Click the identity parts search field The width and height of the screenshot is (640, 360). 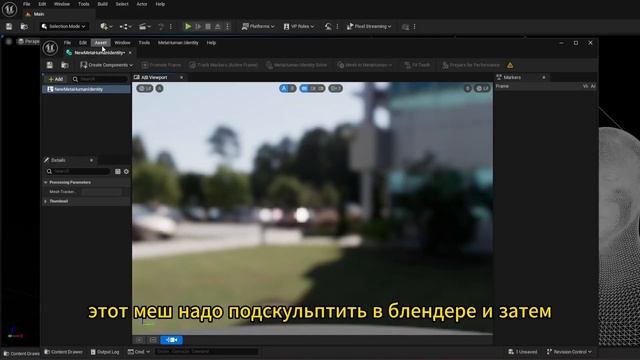pyautogui.click(x=100, y=79)
